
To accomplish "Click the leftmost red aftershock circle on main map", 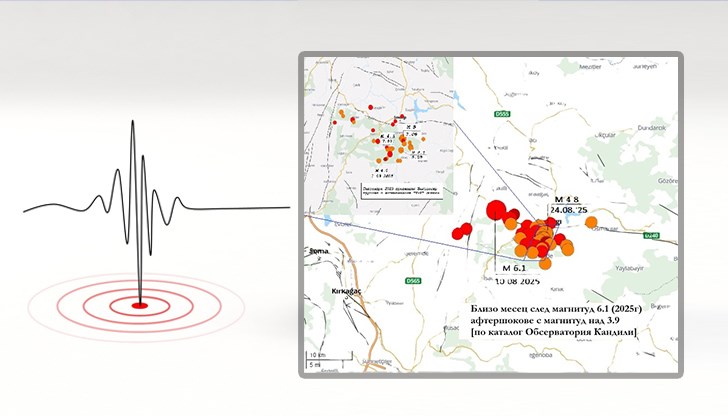I will (458, 234).
